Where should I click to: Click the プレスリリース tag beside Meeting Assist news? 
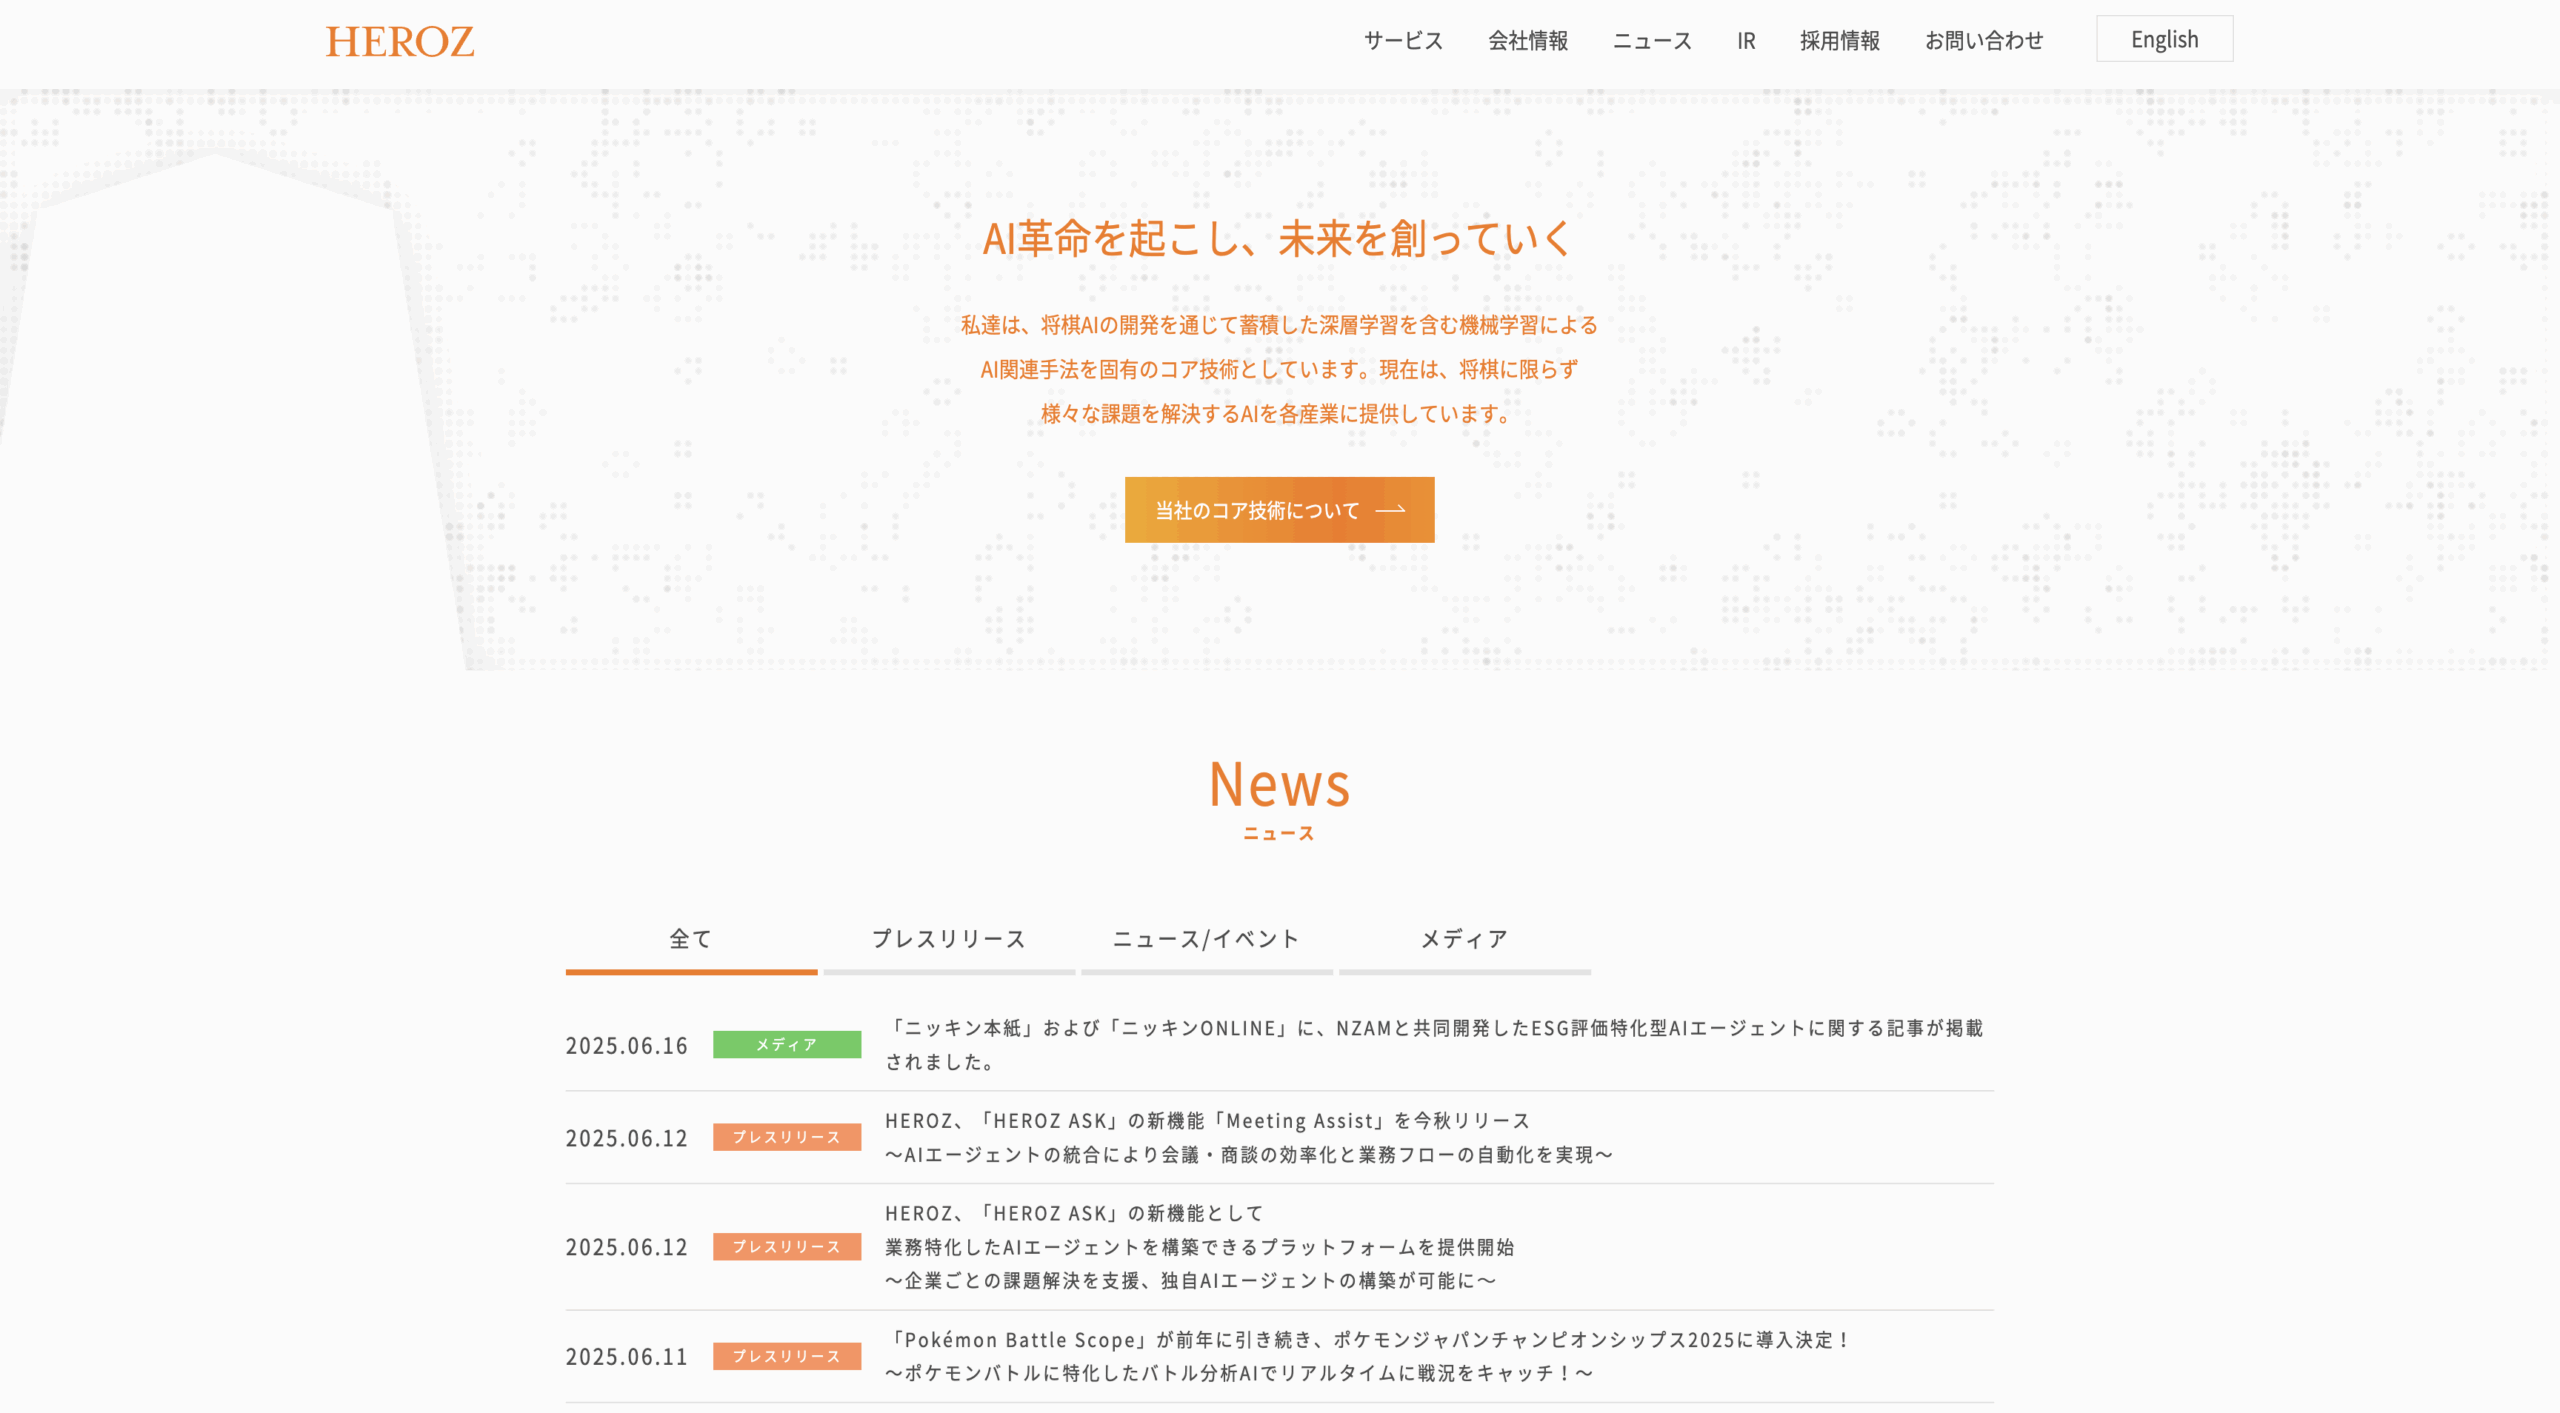point(787,1137)
